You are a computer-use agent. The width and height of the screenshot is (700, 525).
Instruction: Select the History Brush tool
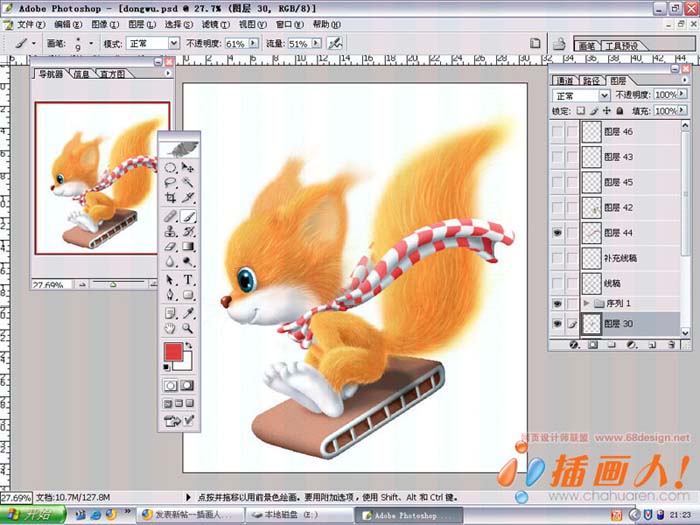coord(188,232)
